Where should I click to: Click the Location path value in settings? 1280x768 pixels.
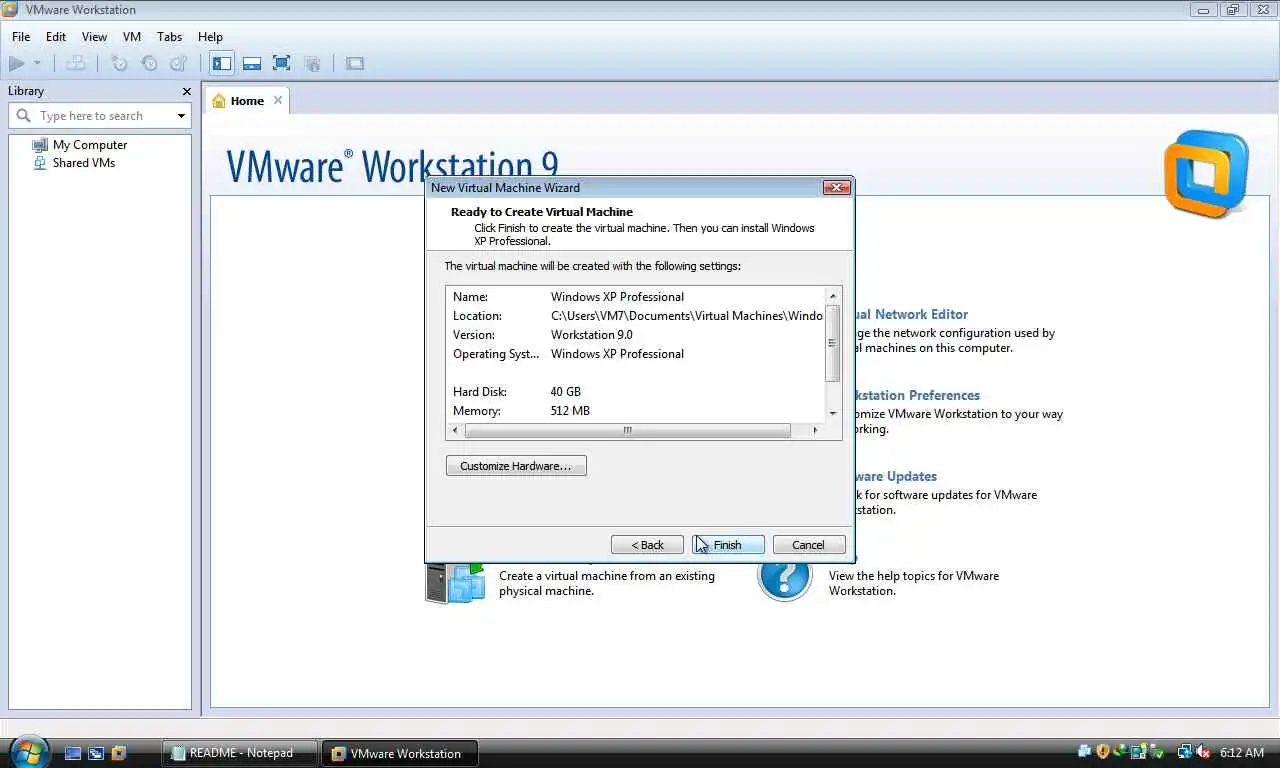click(x=687, y=316)
